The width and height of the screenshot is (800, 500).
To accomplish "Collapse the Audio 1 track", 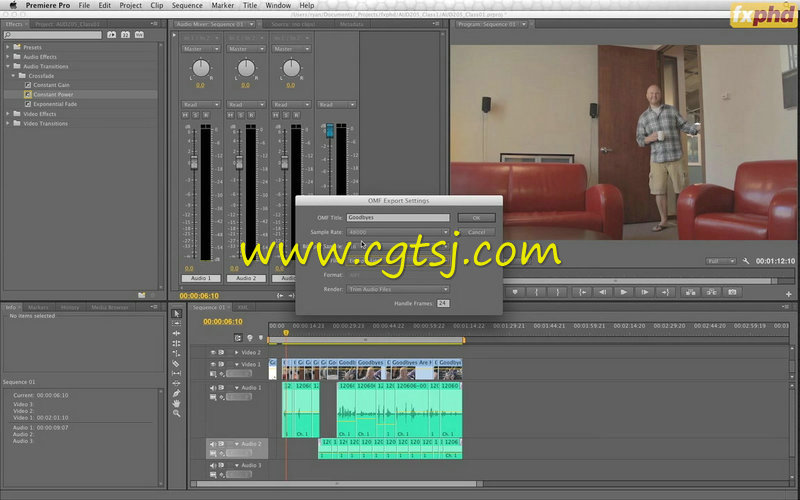I will (236, 388).
